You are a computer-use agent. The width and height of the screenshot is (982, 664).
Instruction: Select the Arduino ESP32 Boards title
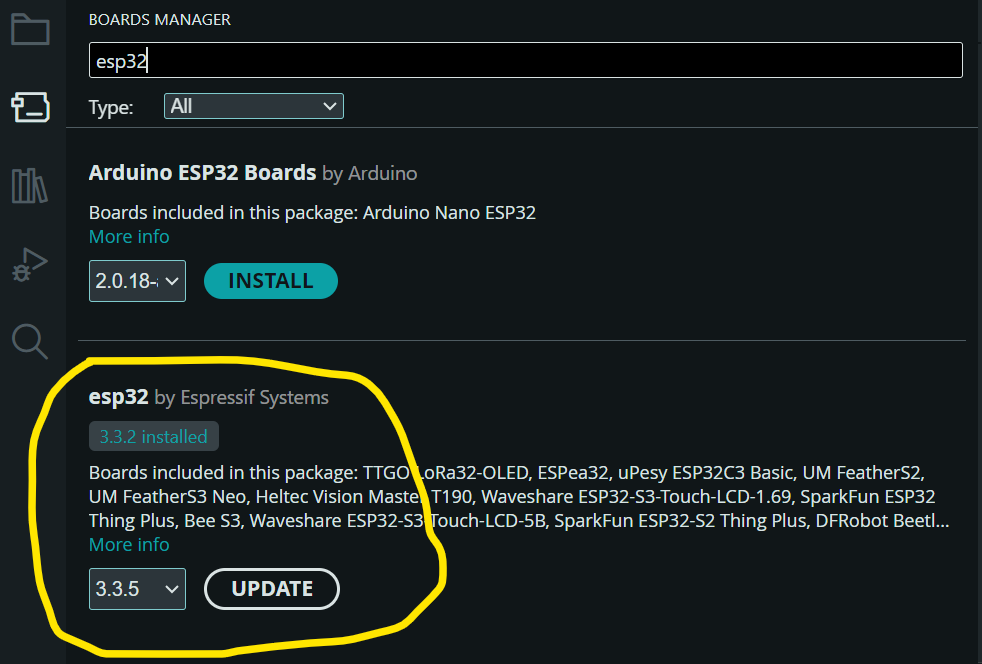pos(202,173)
